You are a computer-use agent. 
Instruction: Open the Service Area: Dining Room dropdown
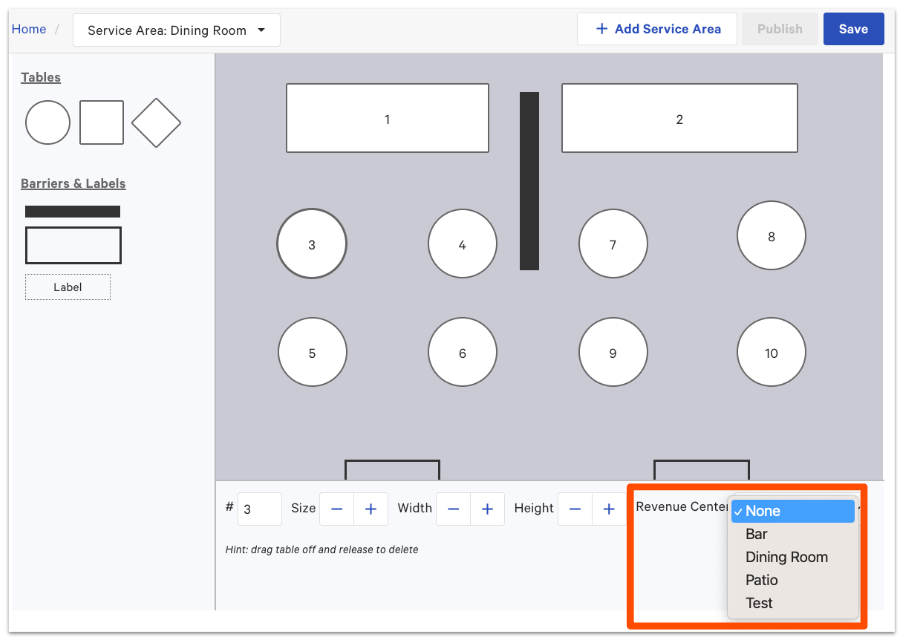tap(177, 30)
